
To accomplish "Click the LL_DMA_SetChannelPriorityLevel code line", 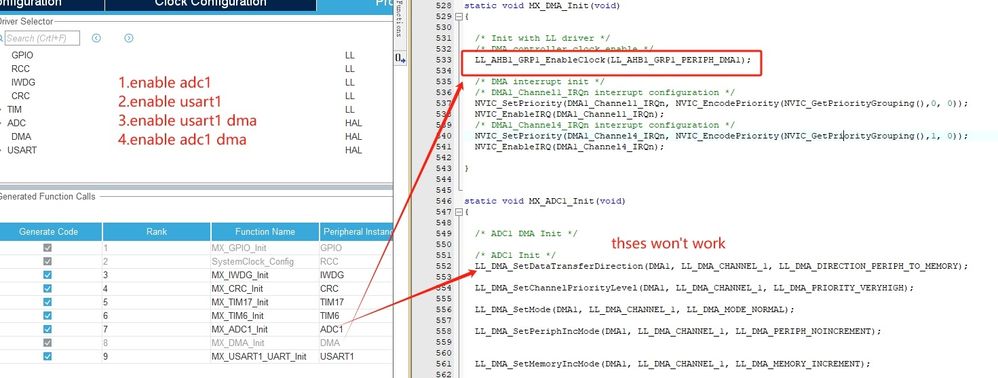I will coord(694,288).
